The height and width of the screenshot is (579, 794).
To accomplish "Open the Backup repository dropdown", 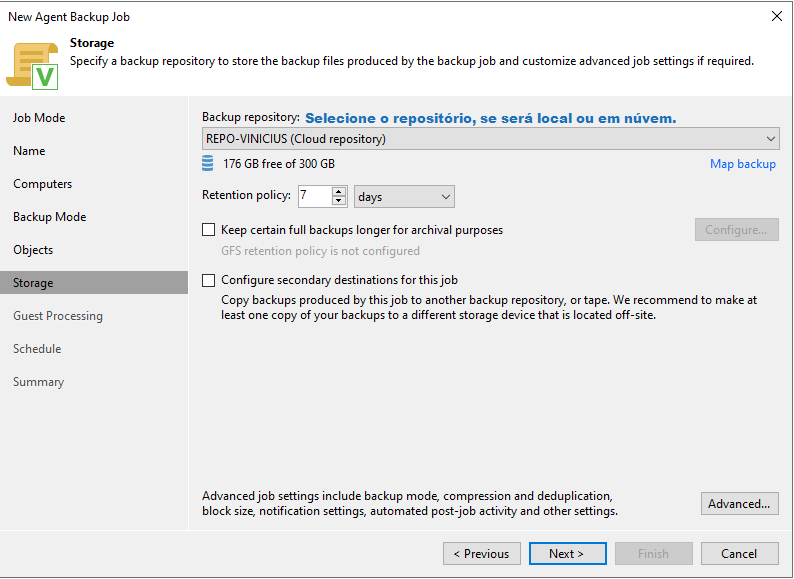I will (x=490, y=139).
